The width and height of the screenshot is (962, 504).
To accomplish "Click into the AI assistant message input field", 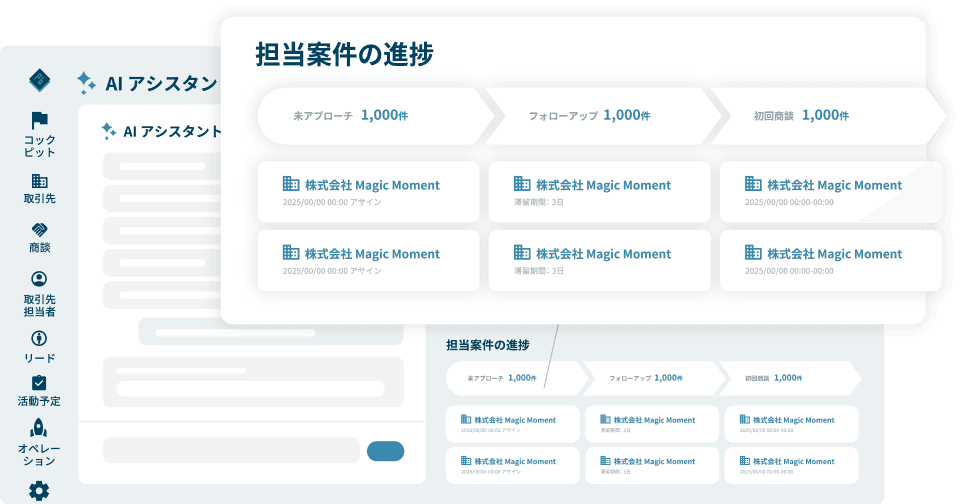I will pyautogui.click(x=230, y=451).
